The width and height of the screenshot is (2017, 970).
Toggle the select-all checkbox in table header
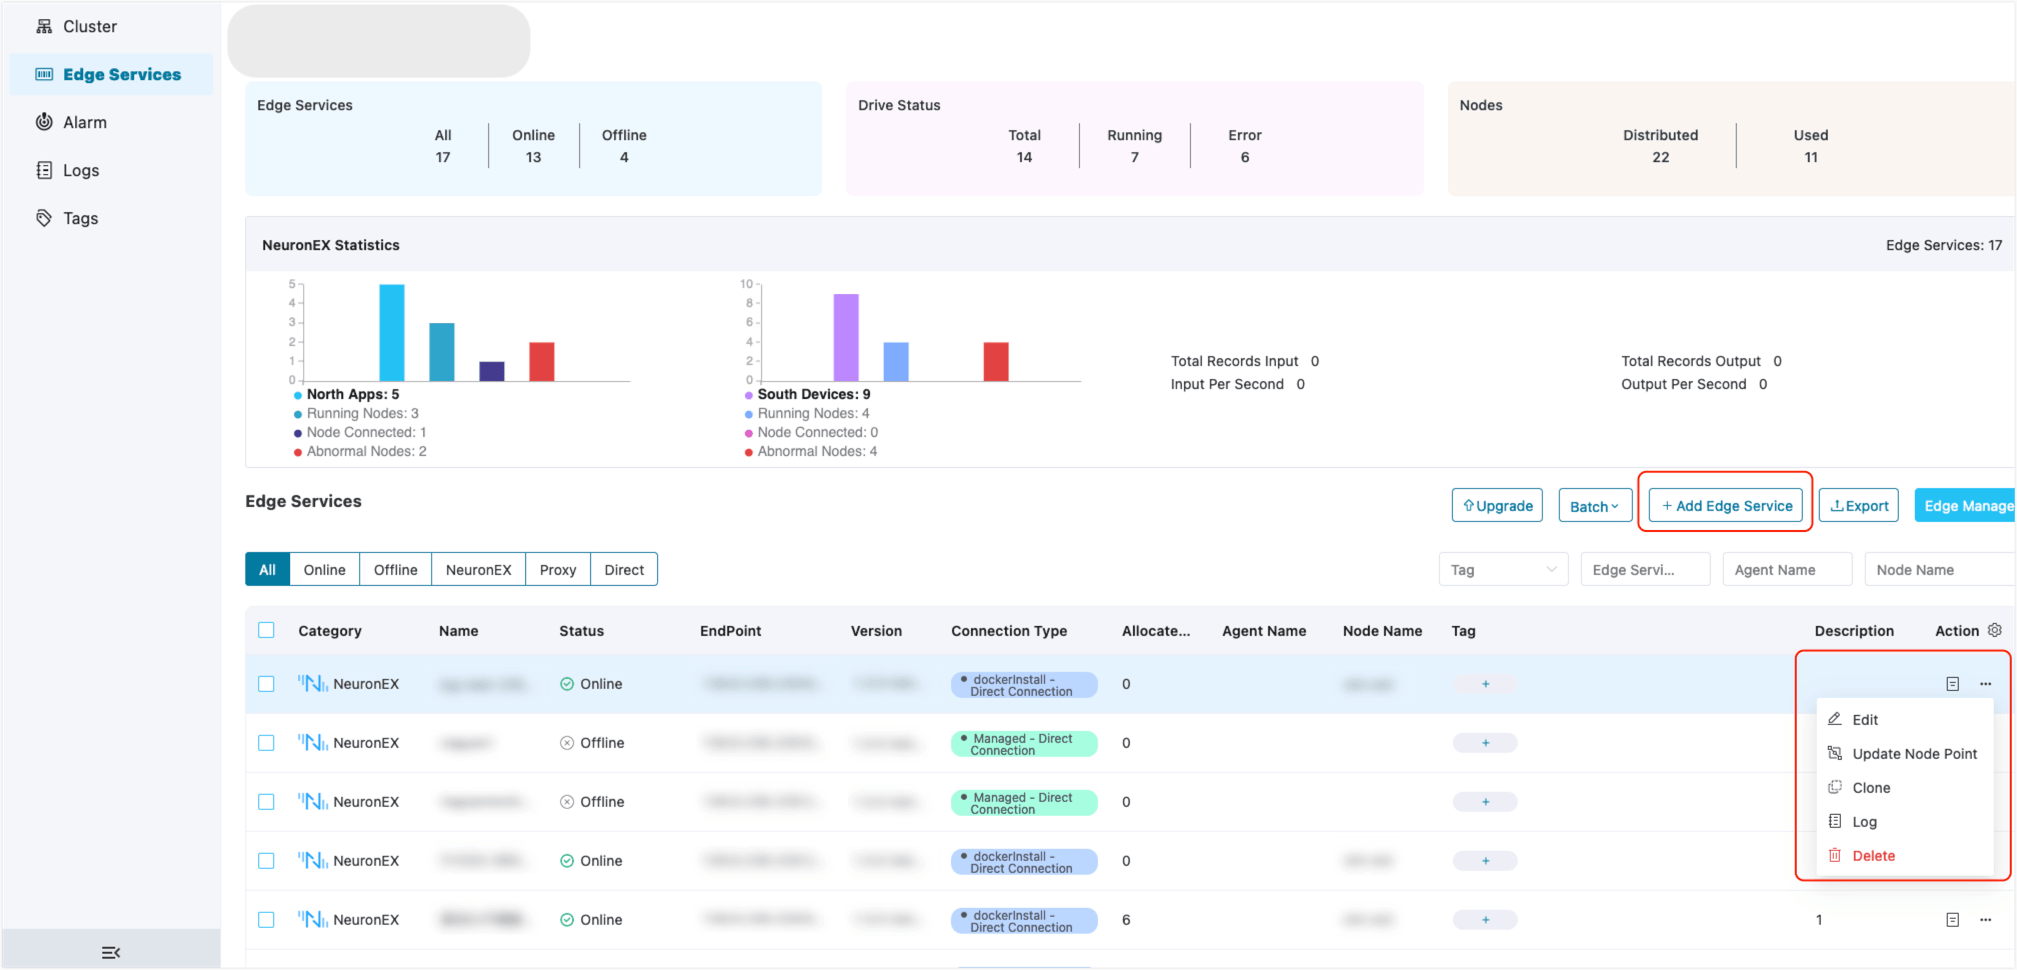pyautogui.click(x=266, y=630)
